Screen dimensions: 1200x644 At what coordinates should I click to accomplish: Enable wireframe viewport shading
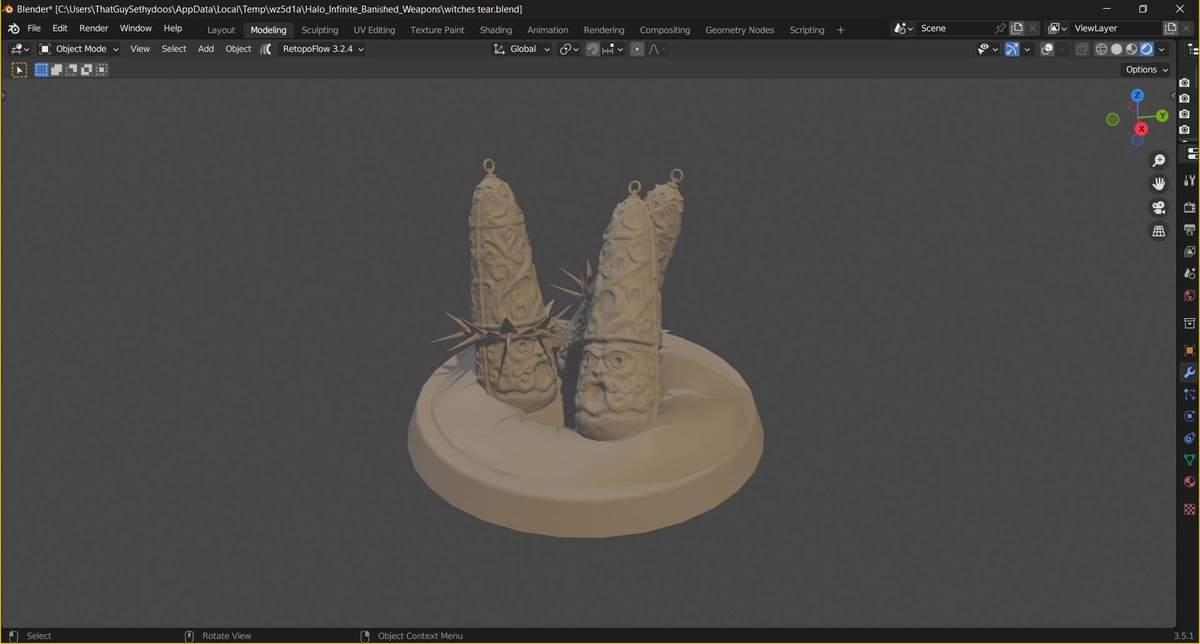(1102, 49)
